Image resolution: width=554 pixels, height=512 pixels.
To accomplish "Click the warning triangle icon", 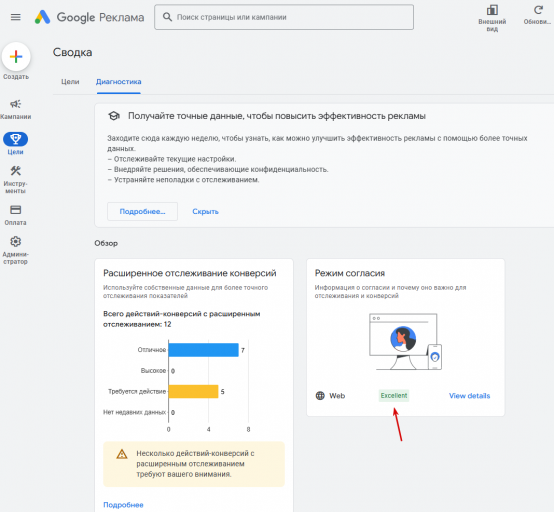I will (122, 454).
